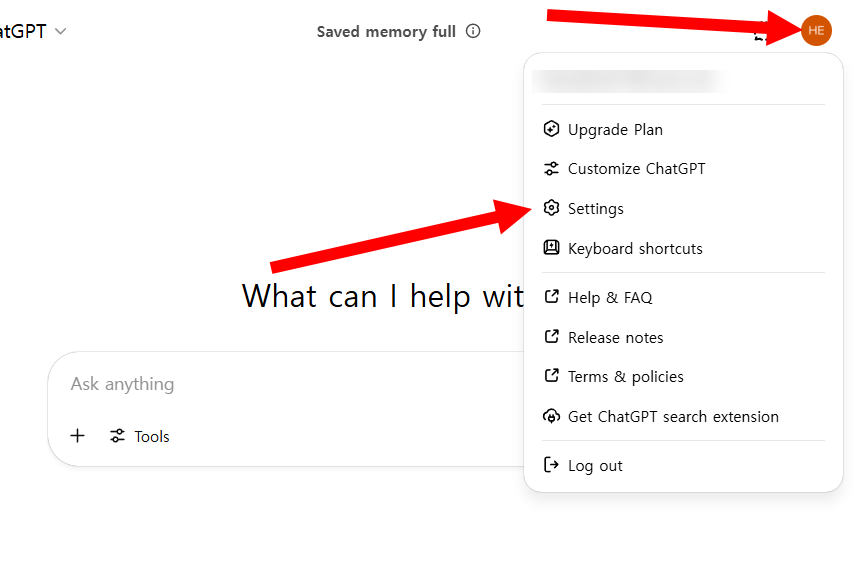Image resolution: width=856 pixels, height=574 pixels.
Task: Click the Release notes external link icon
Action: (551, 336)
